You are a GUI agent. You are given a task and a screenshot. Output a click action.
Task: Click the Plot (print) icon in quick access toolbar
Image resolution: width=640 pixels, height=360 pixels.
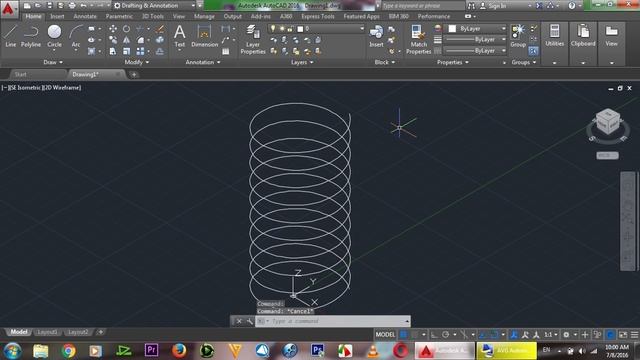coord(72,6)
